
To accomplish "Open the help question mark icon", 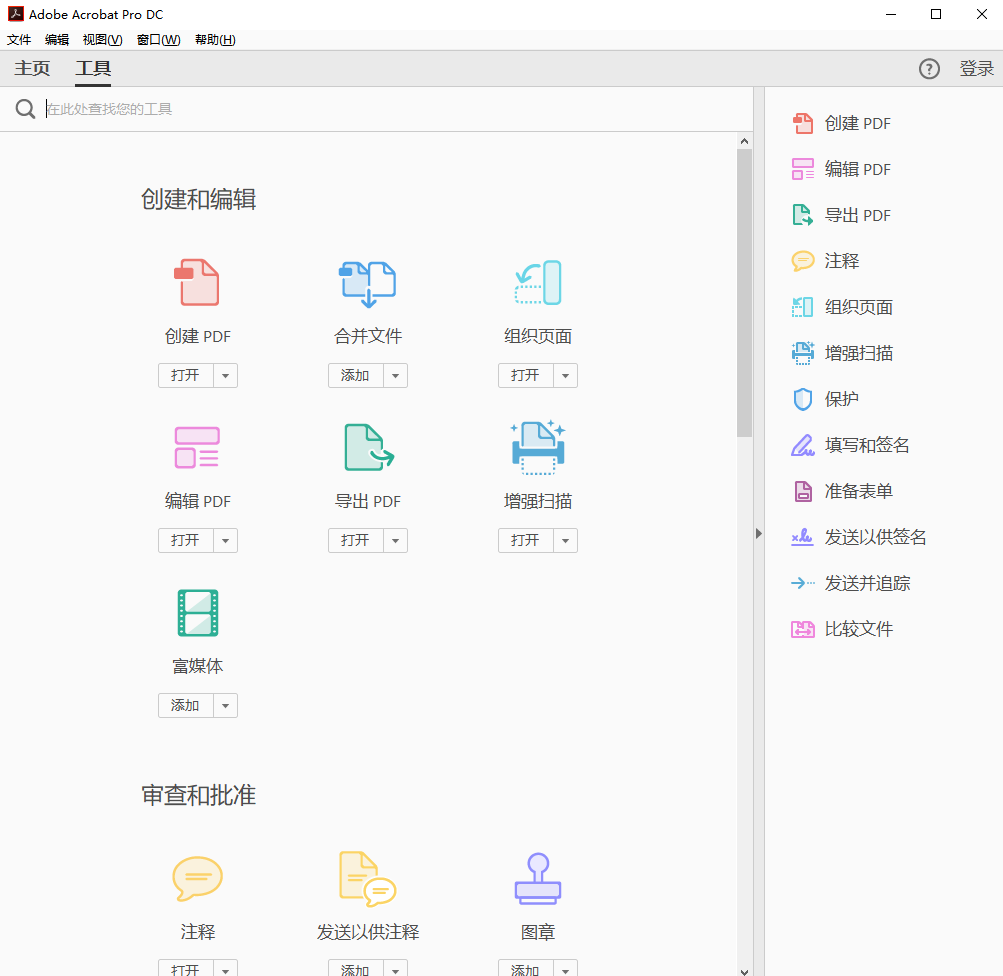I will pyautogui.click(x=929, y=68).
